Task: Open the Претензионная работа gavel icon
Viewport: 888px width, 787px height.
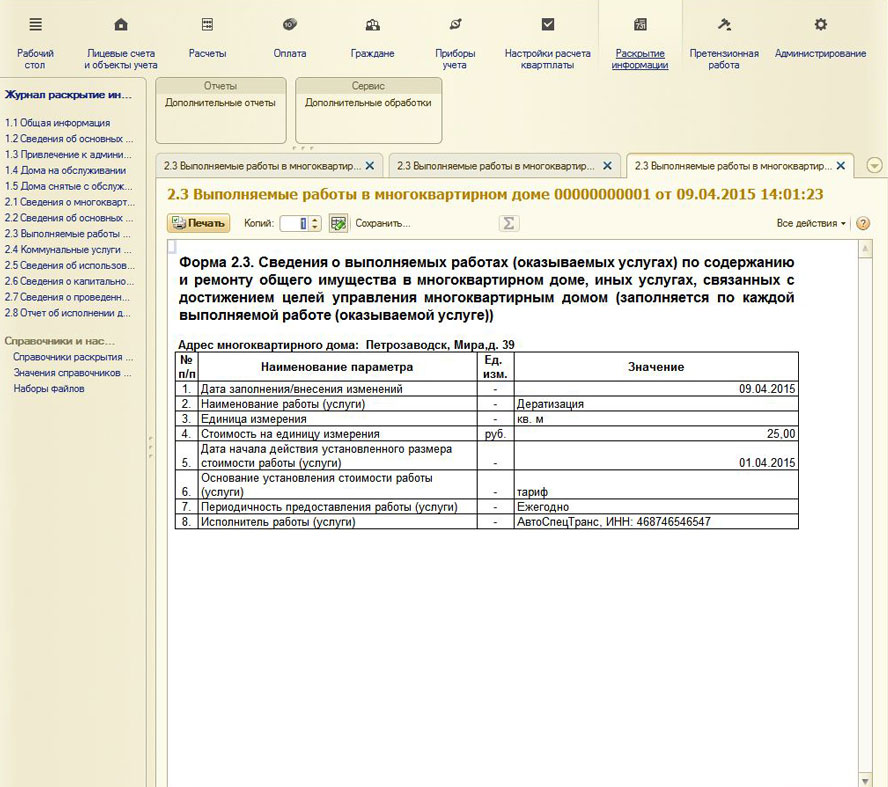Action: pyautogui.click(x=724, y=24)
